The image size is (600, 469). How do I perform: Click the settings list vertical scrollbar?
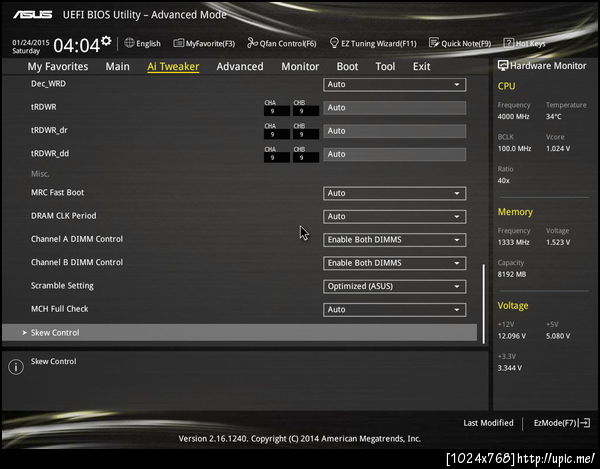484,304
